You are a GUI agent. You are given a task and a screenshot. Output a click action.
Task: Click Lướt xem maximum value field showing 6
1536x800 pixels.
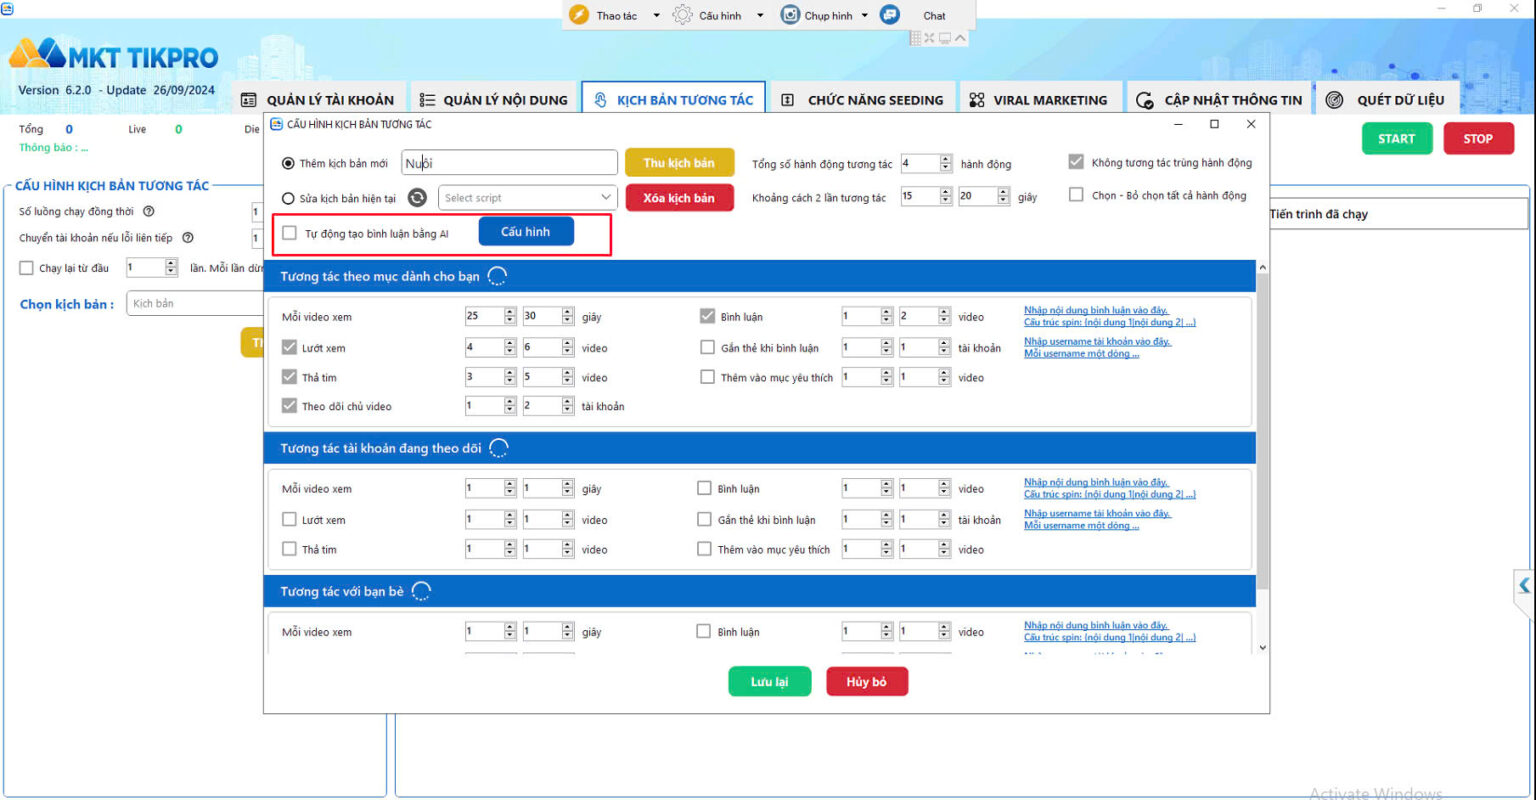coord(541,348)
